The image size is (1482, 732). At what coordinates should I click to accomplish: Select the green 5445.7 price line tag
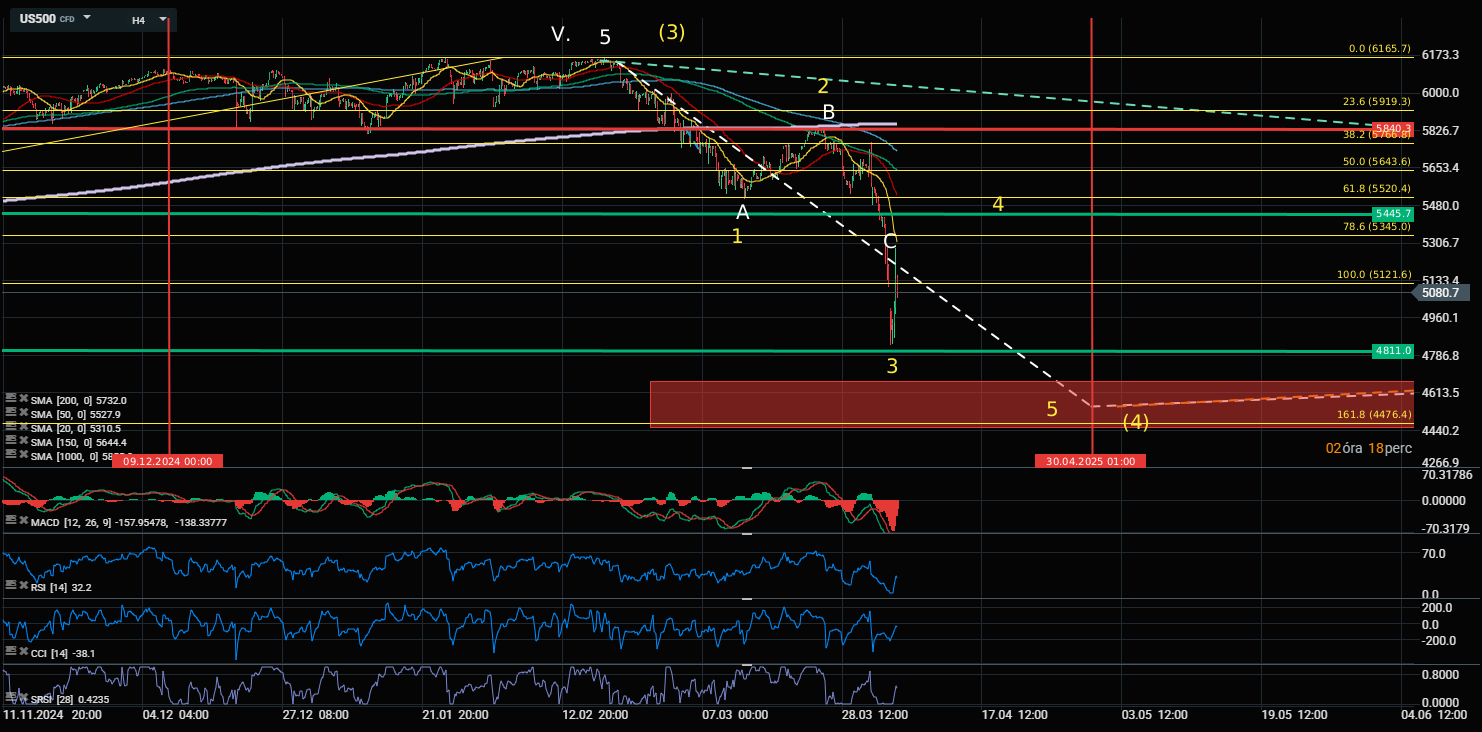pyautogui.click(x=1393, y=213)
